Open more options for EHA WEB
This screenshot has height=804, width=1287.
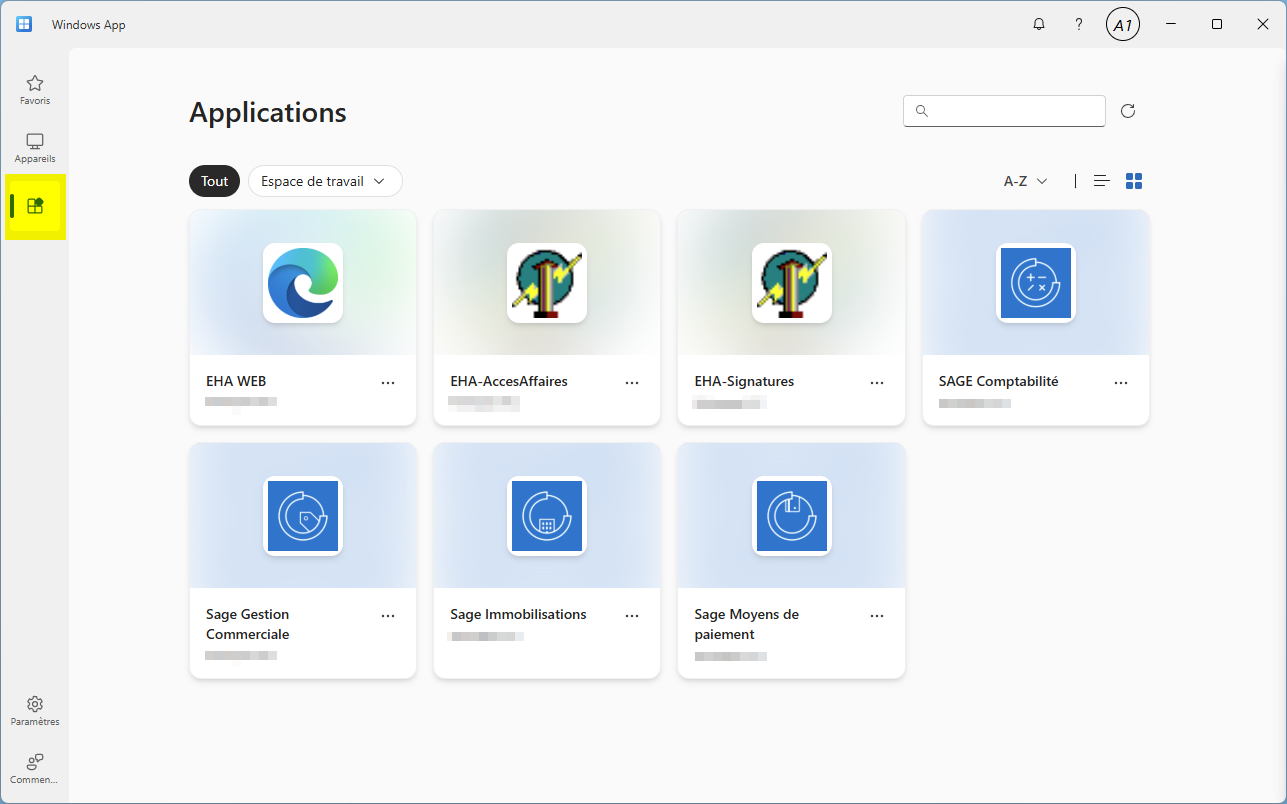[388, 382]
